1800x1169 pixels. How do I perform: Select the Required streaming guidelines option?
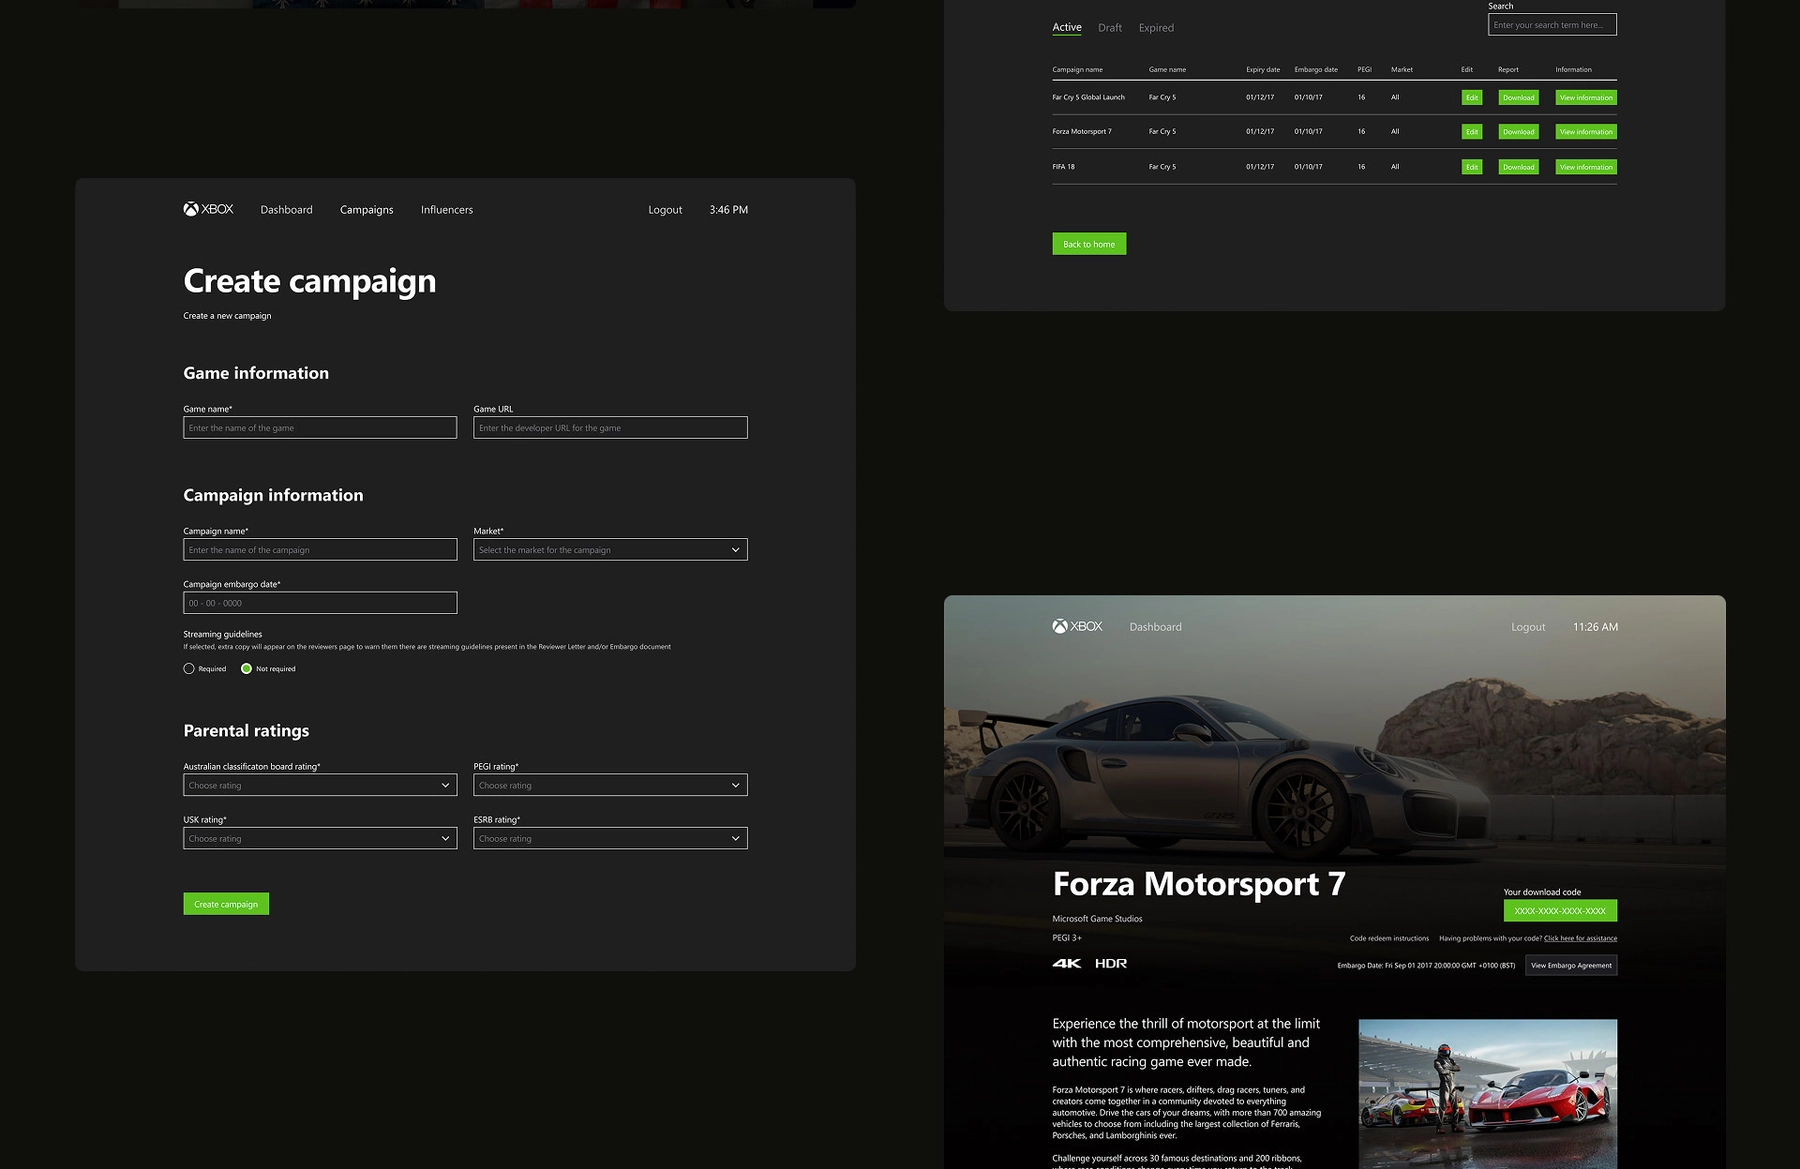click(189, 668)
